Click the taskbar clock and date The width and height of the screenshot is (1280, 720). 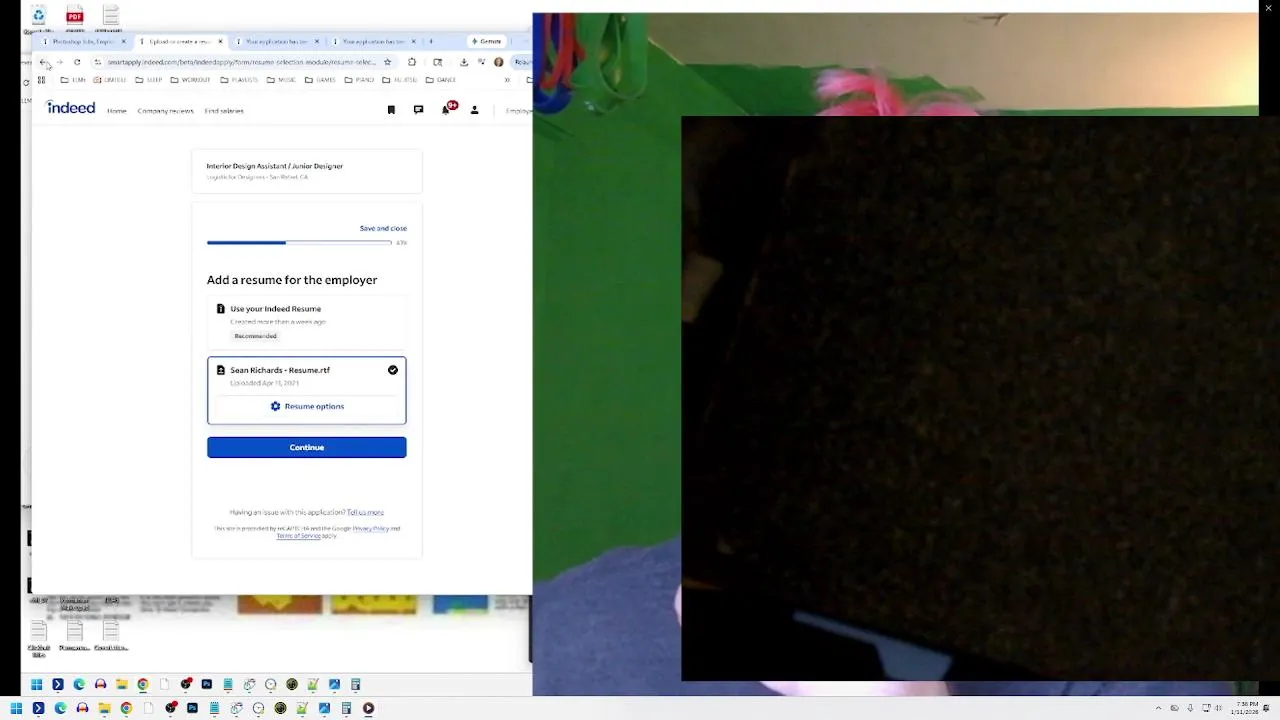1246,708
